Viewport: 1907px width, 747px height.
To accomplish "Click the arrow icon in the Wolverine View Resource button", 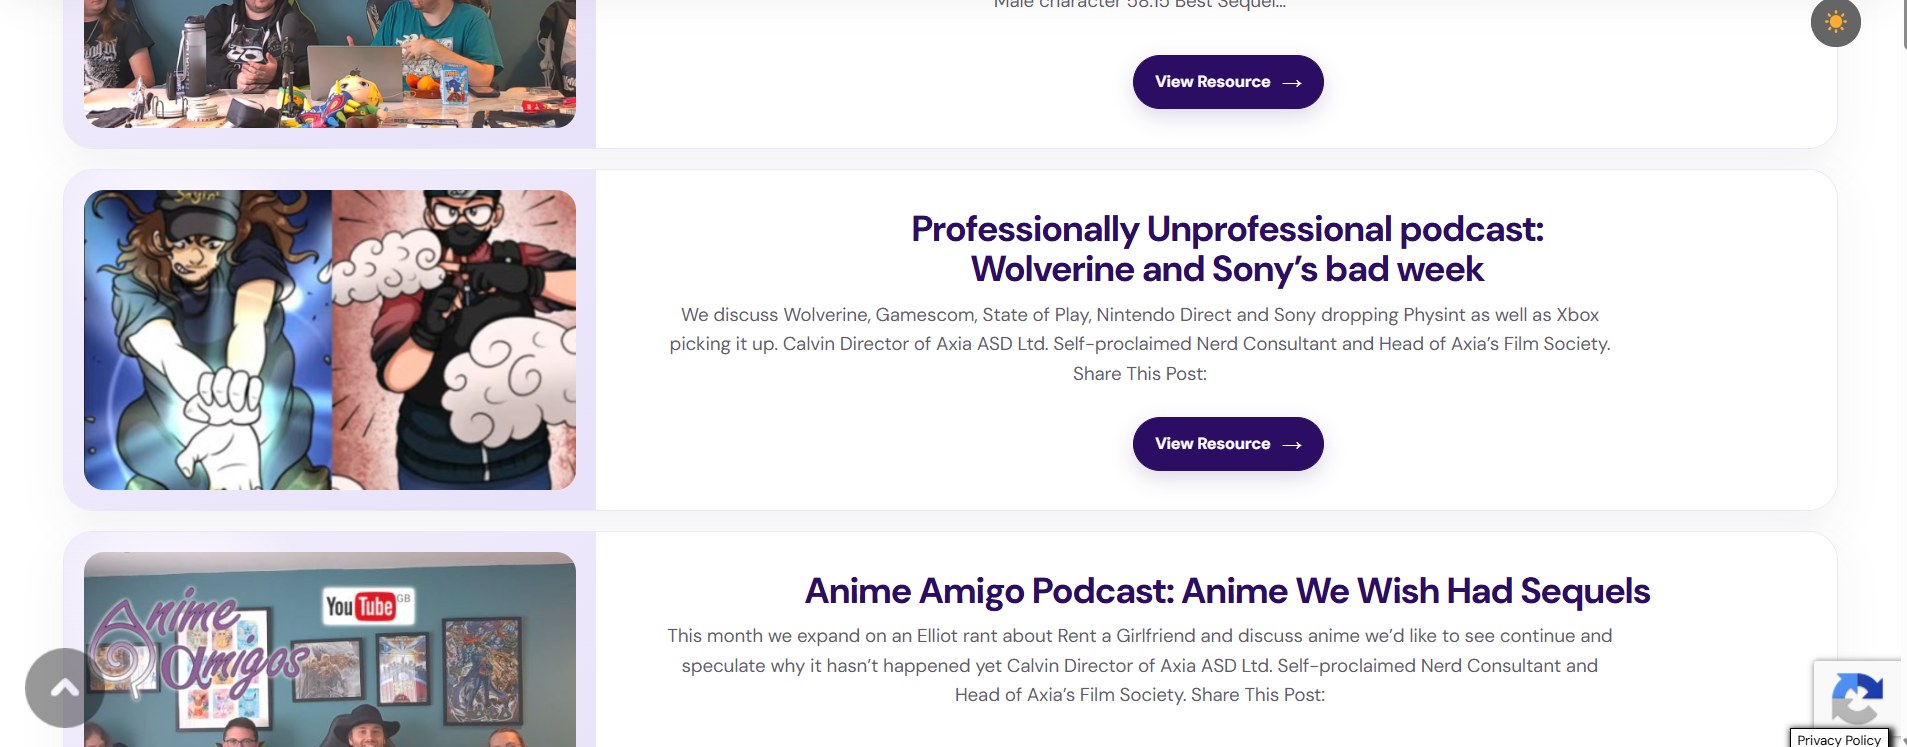I will (1292, 445).
